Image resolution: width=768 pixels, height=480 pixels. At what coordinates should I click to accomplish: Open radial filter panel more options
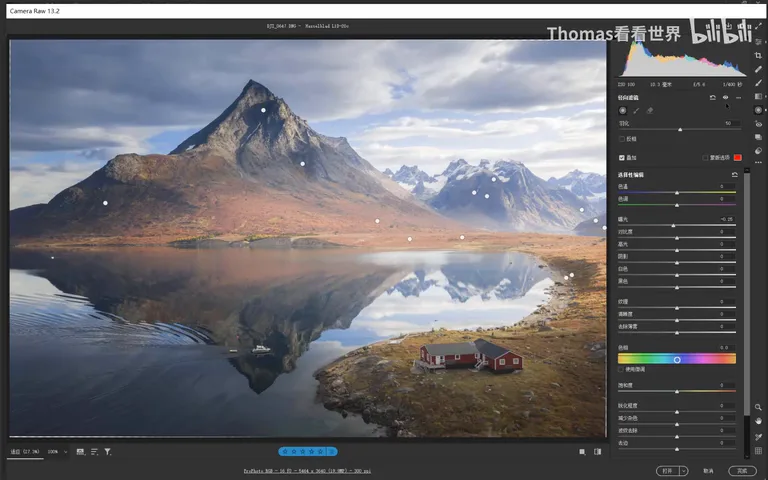tap(739, 97)
